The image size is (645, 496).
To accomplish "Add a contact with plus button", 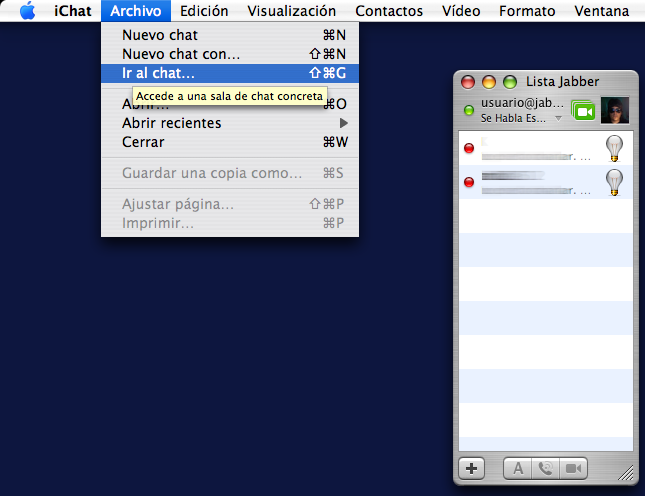I will 471,468.
